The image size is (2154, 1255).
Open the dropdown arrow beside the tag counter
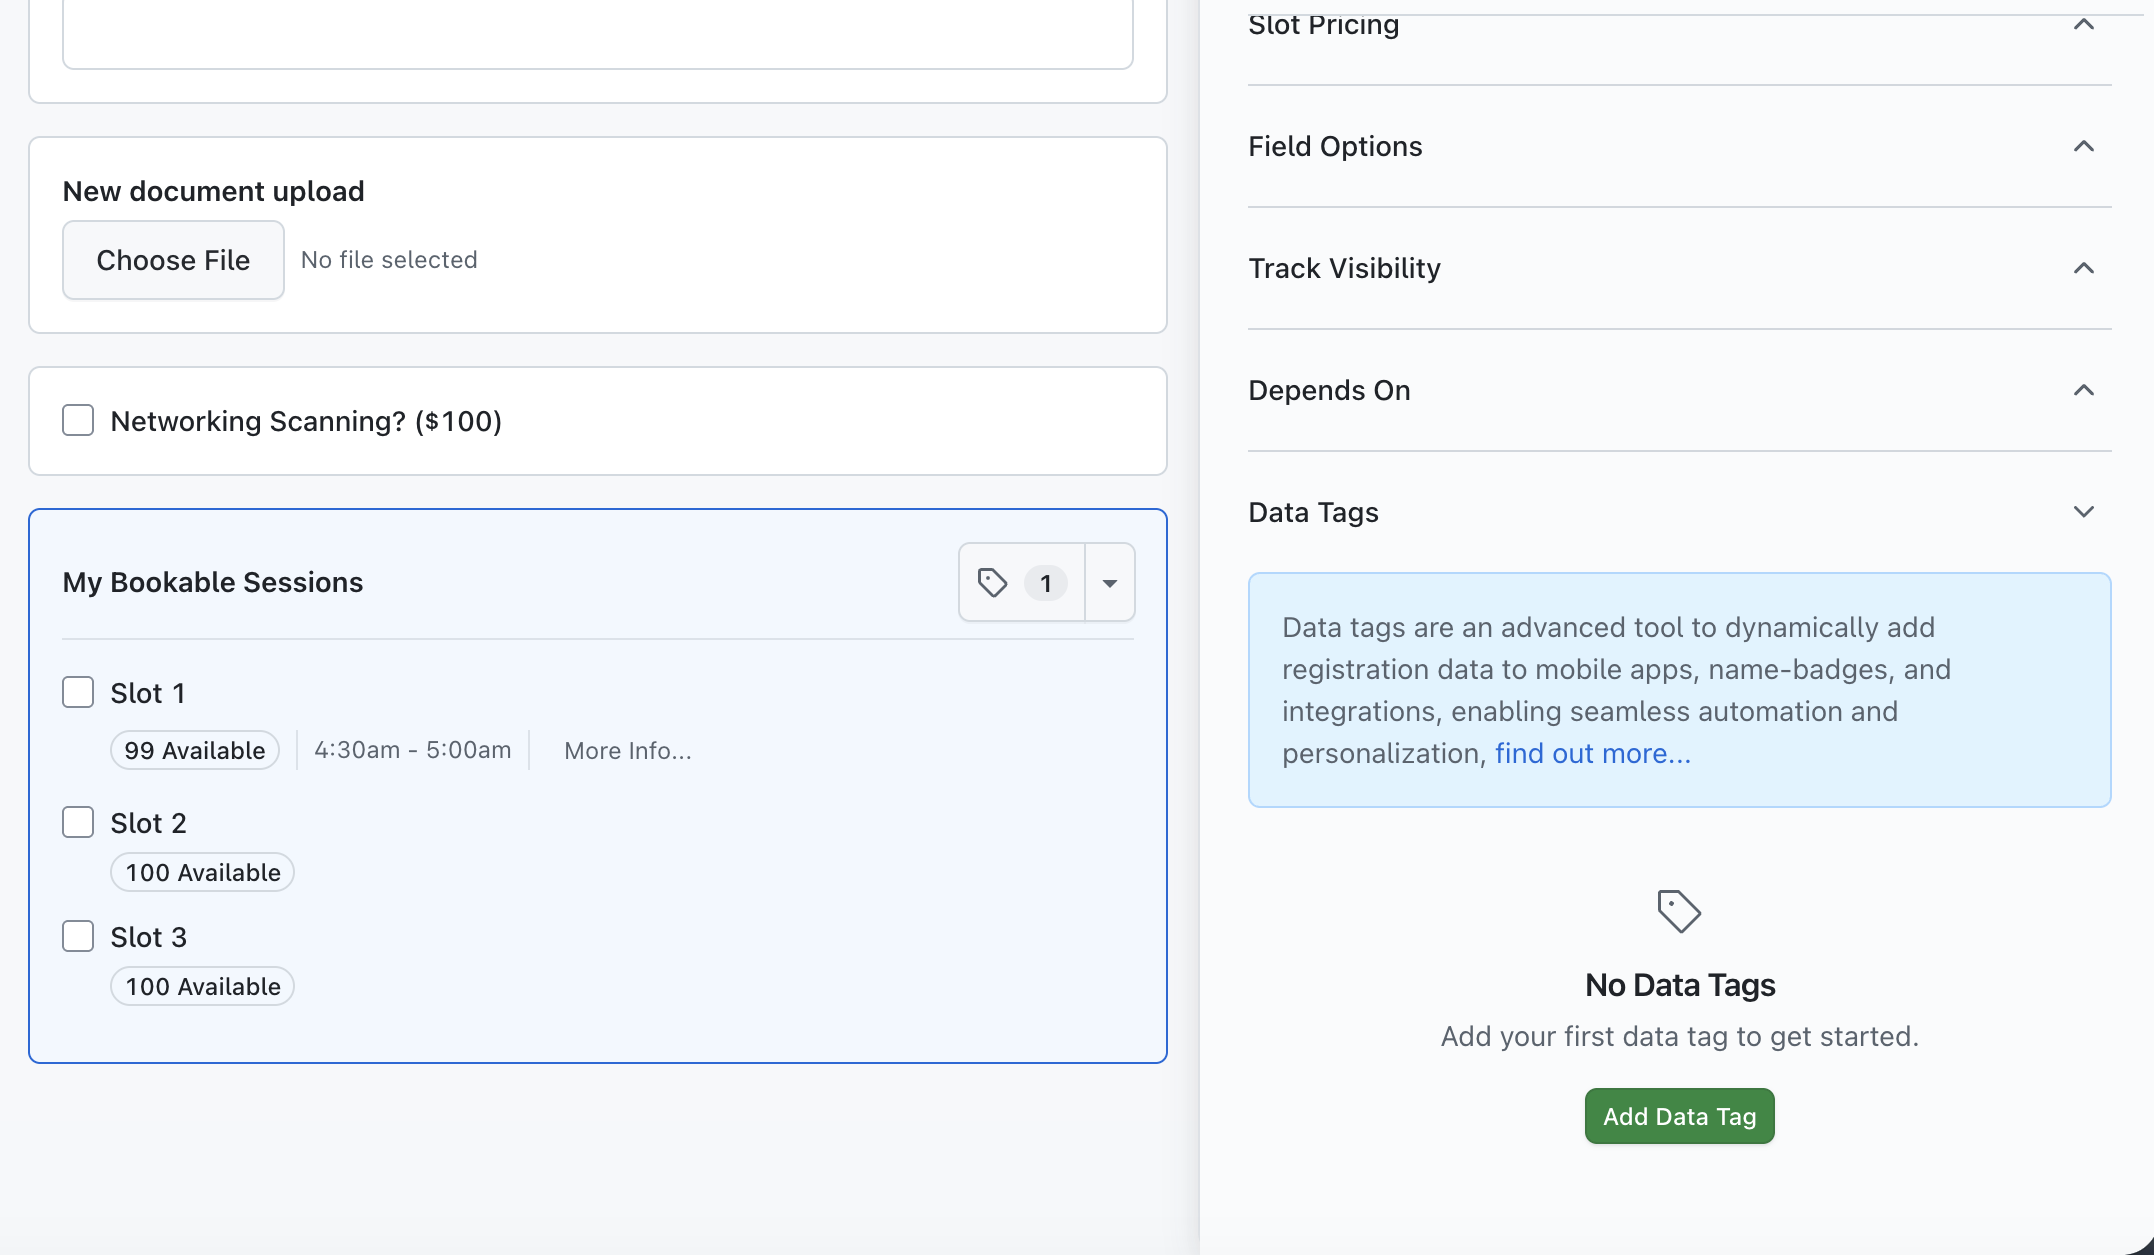click(x=1109, y=583)
